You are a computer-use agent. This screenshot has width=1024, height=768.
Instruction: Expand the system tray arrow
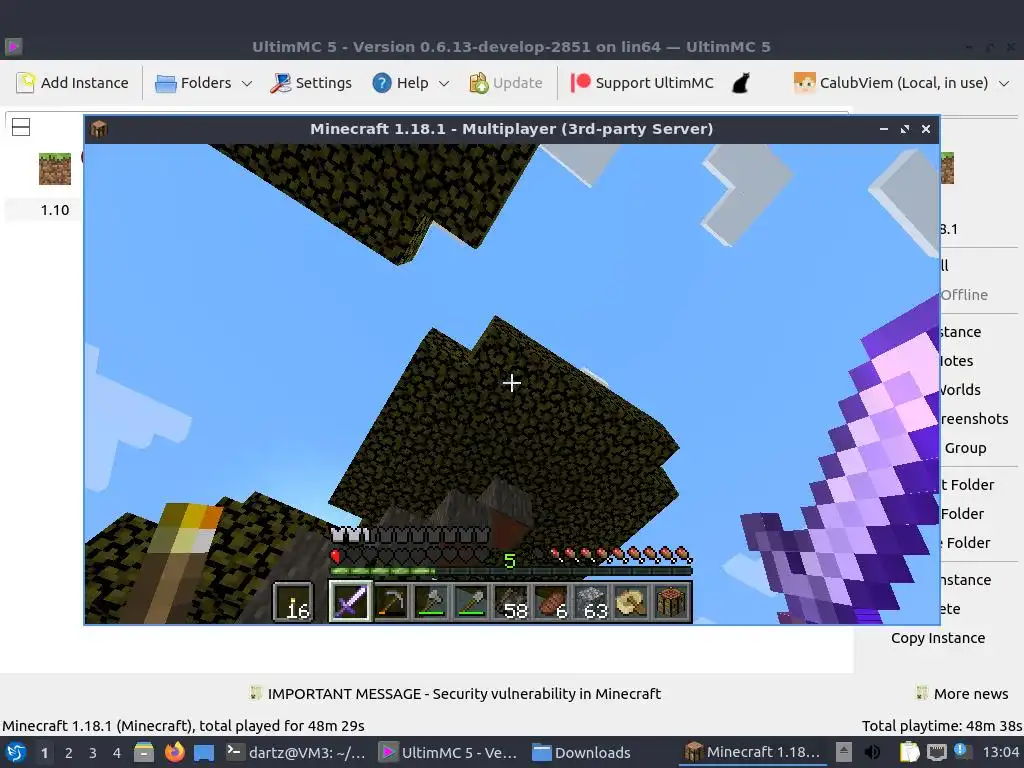(844, 753)
